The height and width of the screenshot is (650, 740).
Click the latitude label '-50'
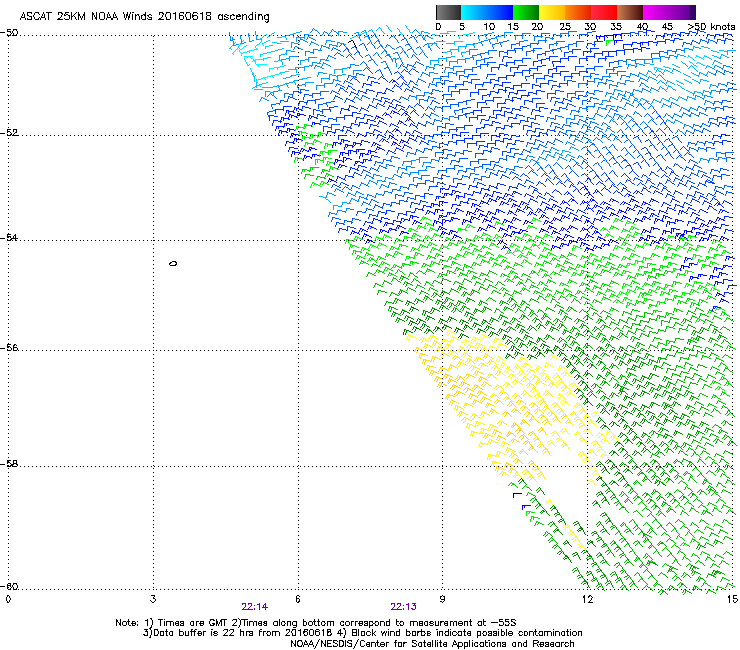click(x=9, y=33)
